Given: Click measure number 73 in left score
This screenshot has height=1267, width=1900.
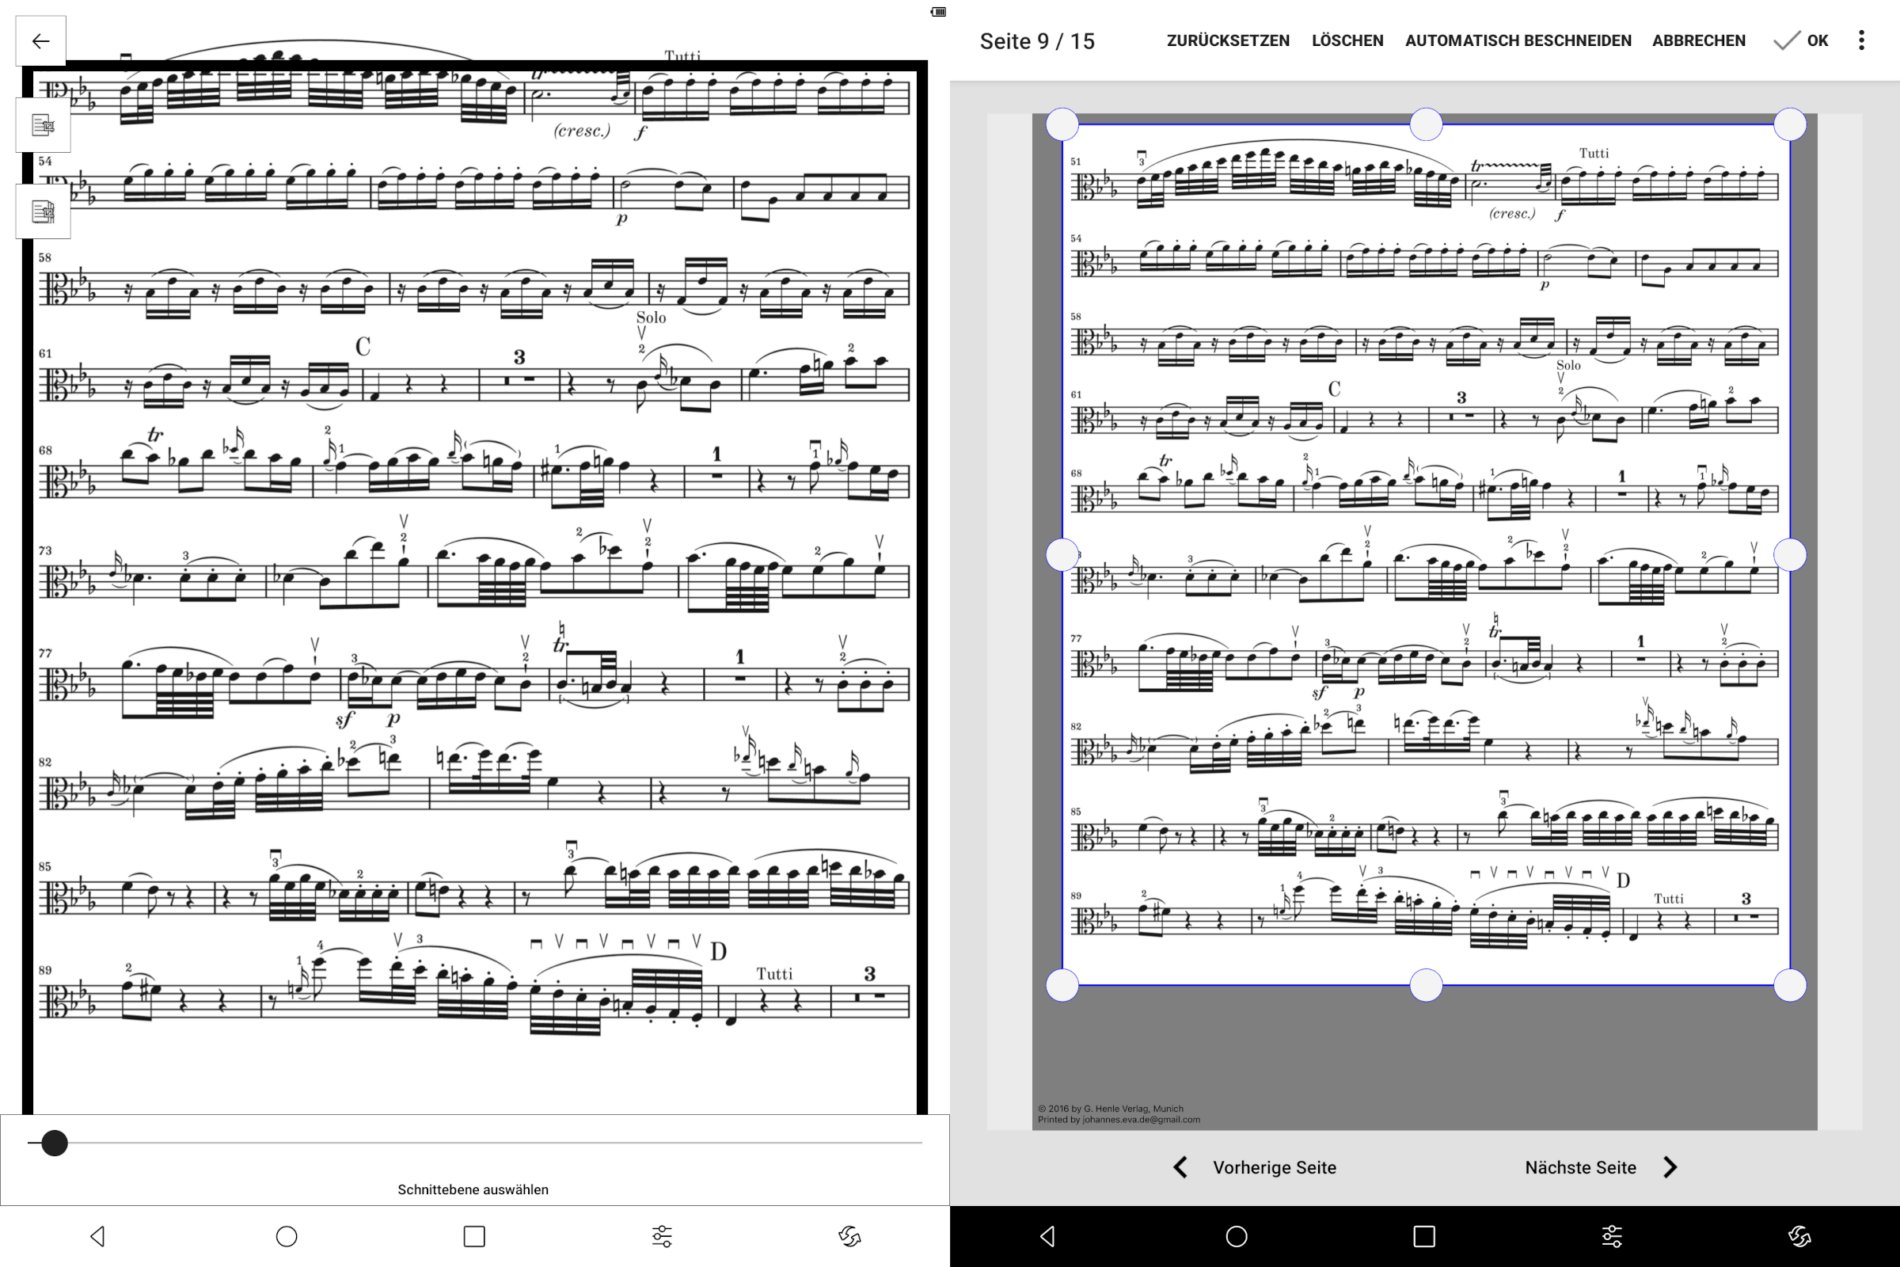Looking at the screenshot, I should click(x=45, y=551).
